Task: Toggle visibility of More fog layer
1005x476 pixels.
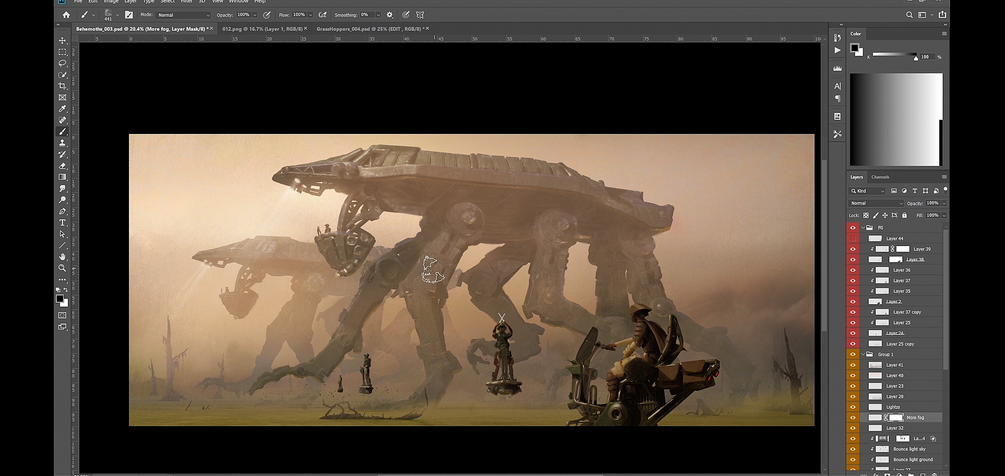Action: pos(853,417)
